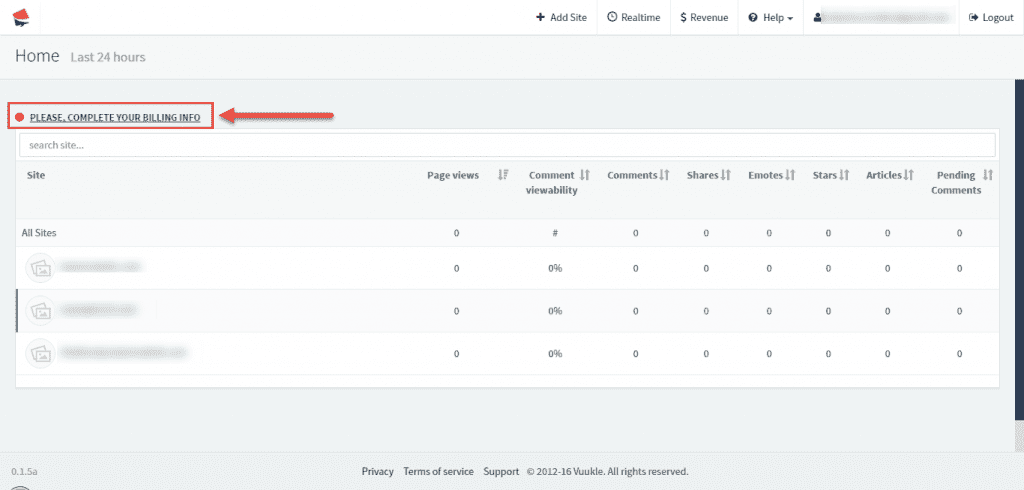Click the Logout button
Viewport: 1024px width, 490px height.
pyautogui.click(x=991, y=18)
